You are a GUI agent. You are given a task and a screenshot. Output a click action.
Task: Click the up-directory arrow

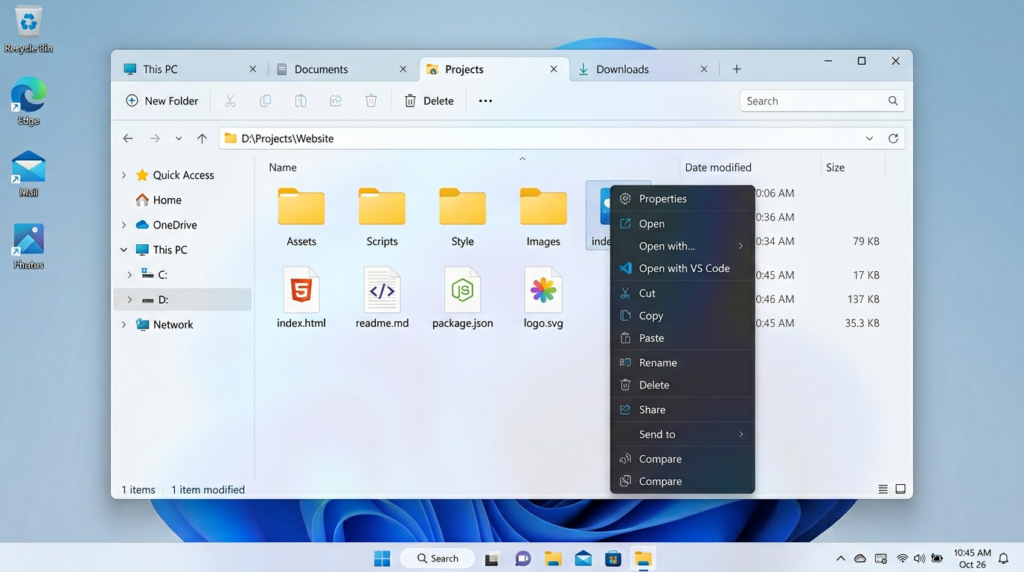point(202,139)
